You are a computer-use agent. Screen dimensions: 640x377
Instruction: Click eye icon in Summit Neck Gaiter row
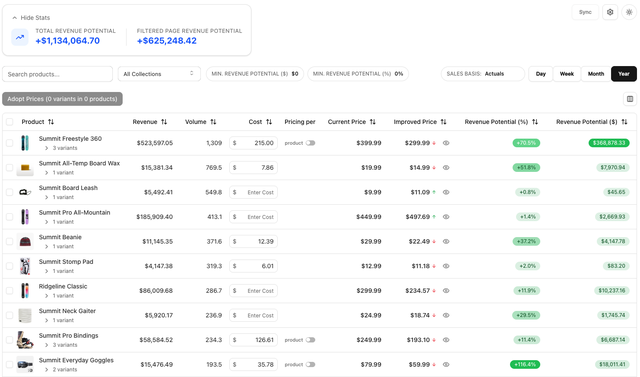(446, 315)
